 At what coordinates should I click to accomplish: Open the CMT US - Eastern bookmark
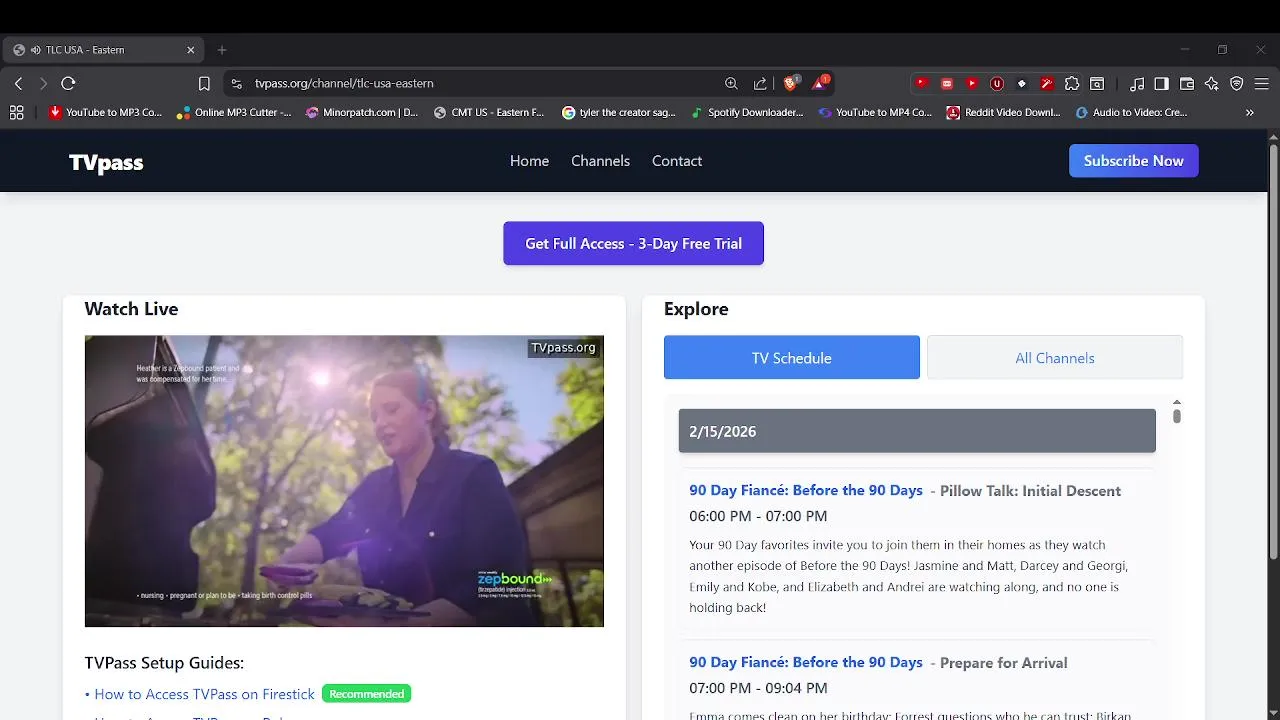click(x=489, y=113)
